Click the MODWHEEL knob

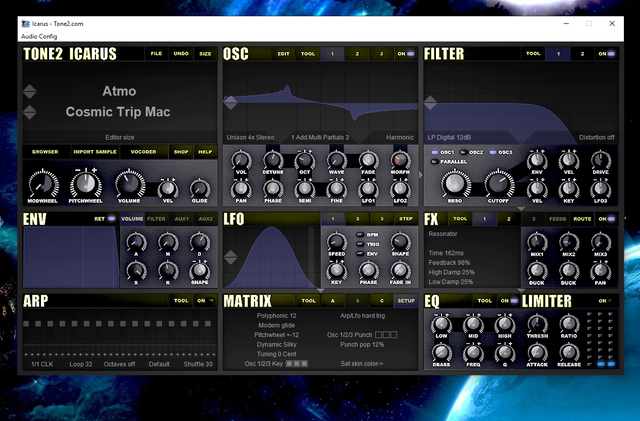pos(42,184)
